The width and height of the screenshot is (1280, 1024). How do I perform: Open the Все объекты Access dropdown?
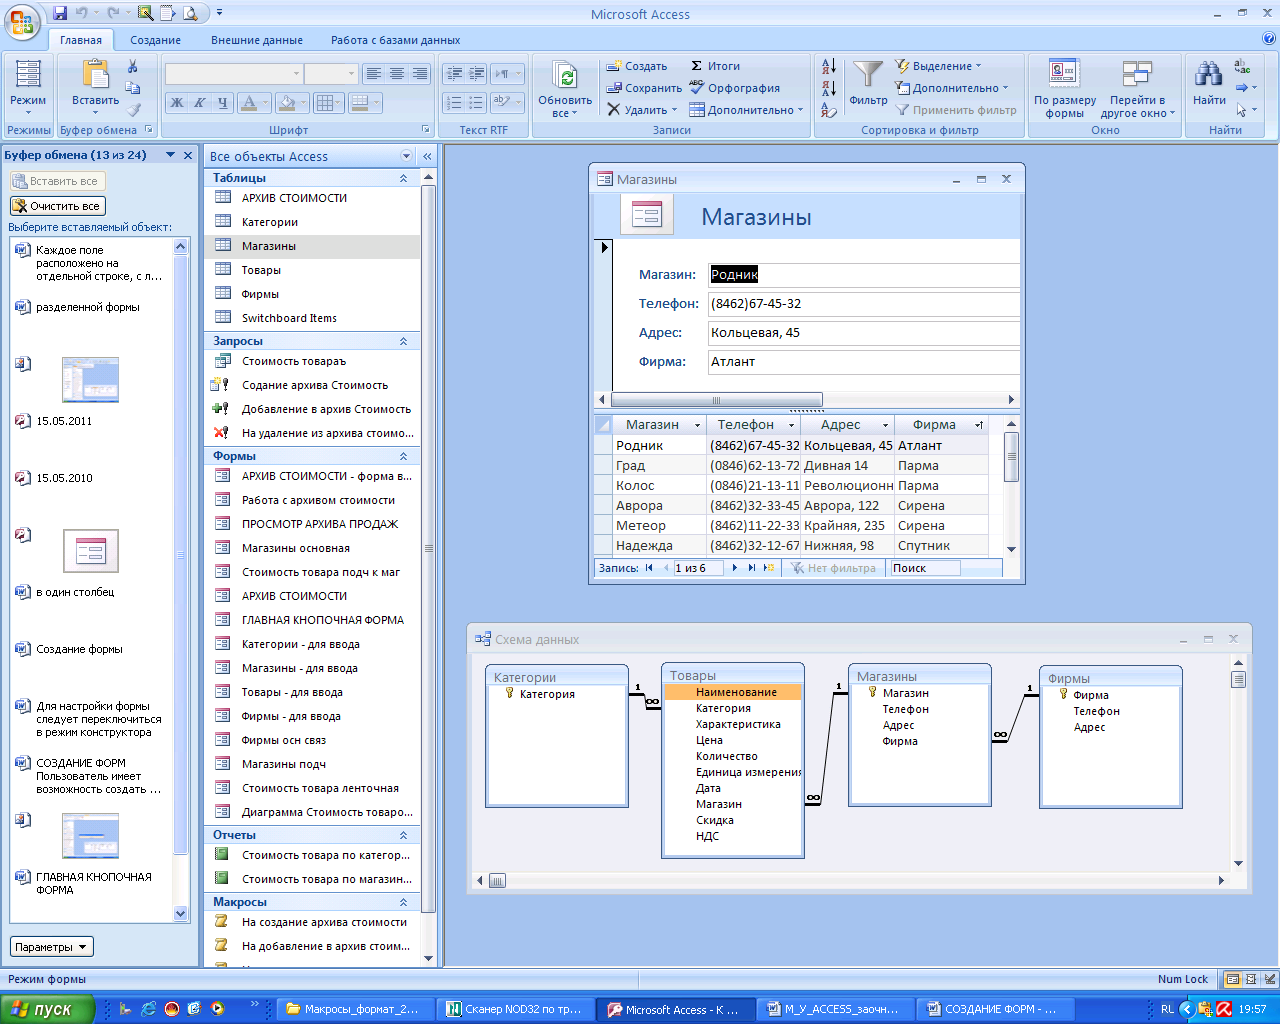tap(406, 156)
